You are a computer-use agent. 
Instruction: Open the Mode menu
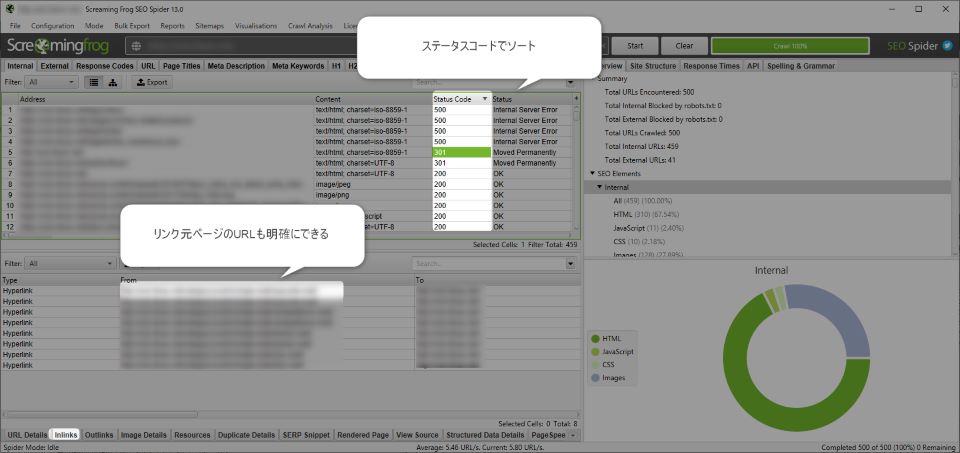pyautogui.click(x=94, y=26)
